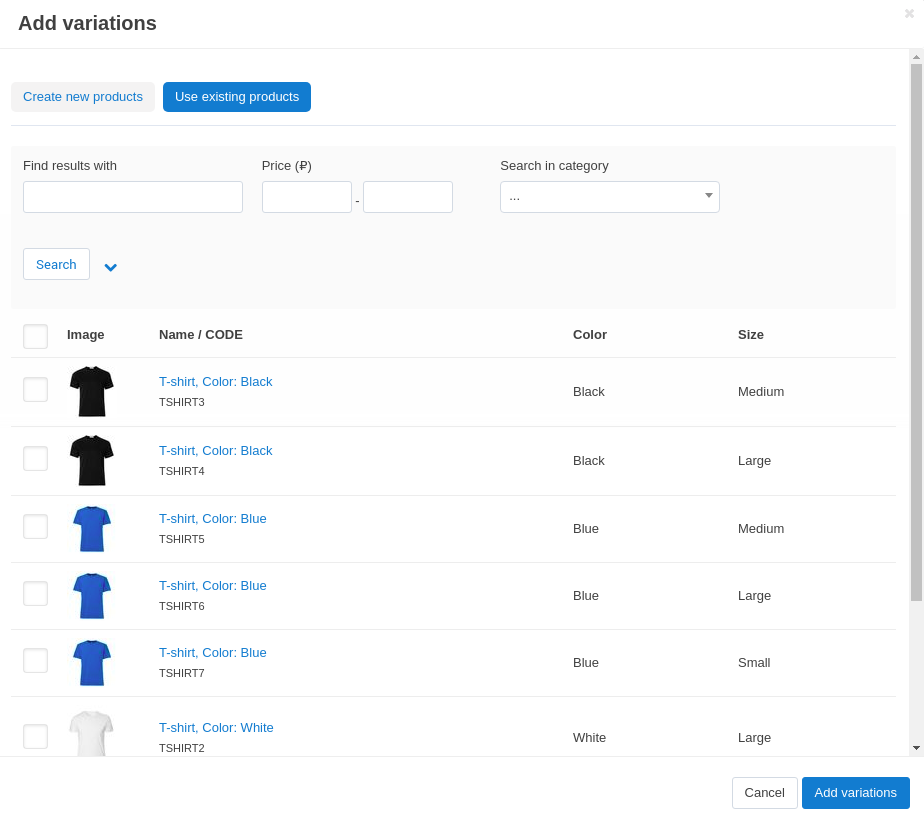Viewport: 924px width, 825px height.
Task: Open T-shirt, Color: White link
Action: [x=216, y=728]
